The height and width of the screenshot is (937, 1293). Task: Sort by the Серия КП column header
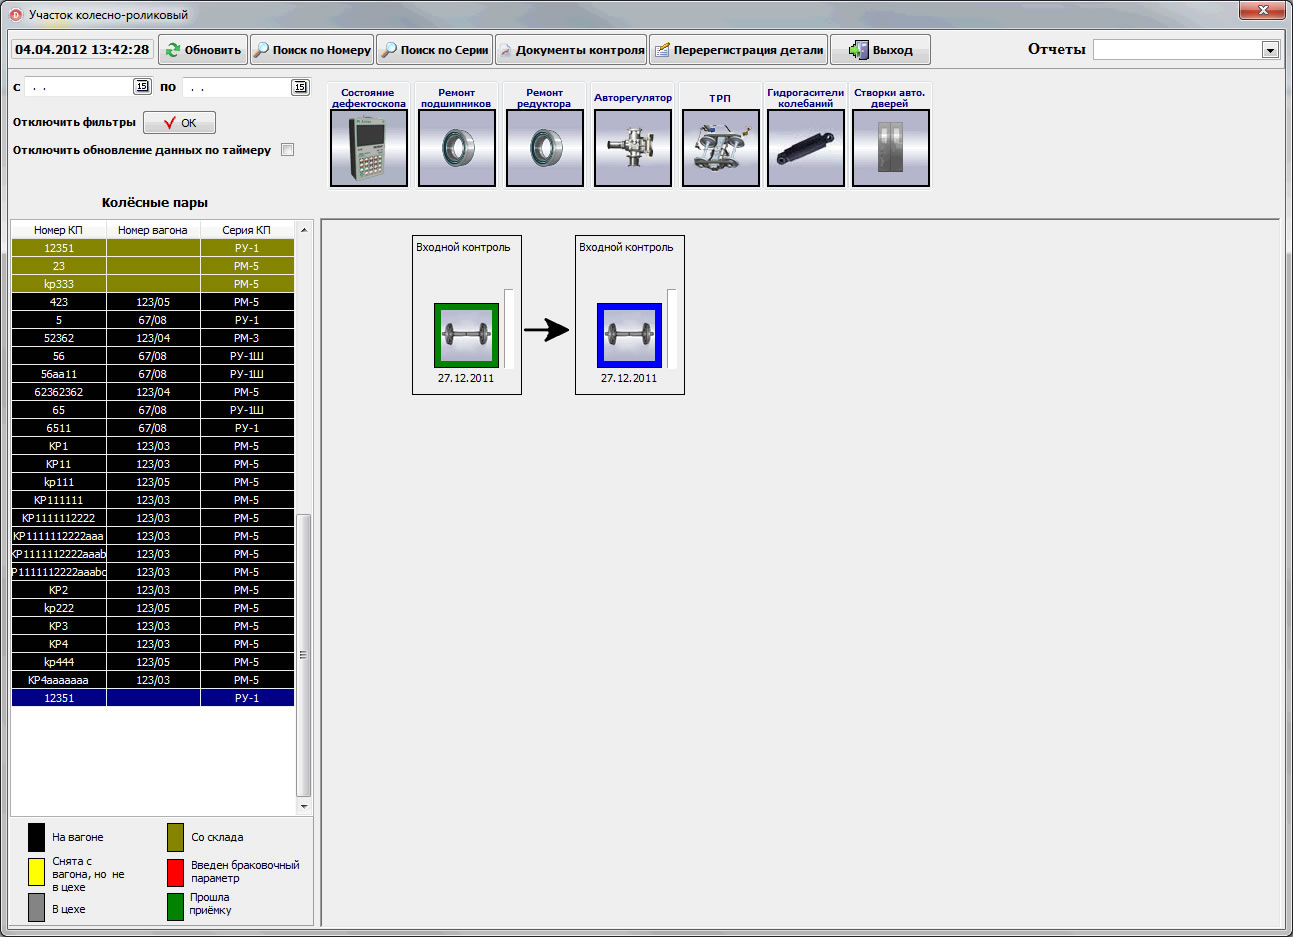pos(246,230)
